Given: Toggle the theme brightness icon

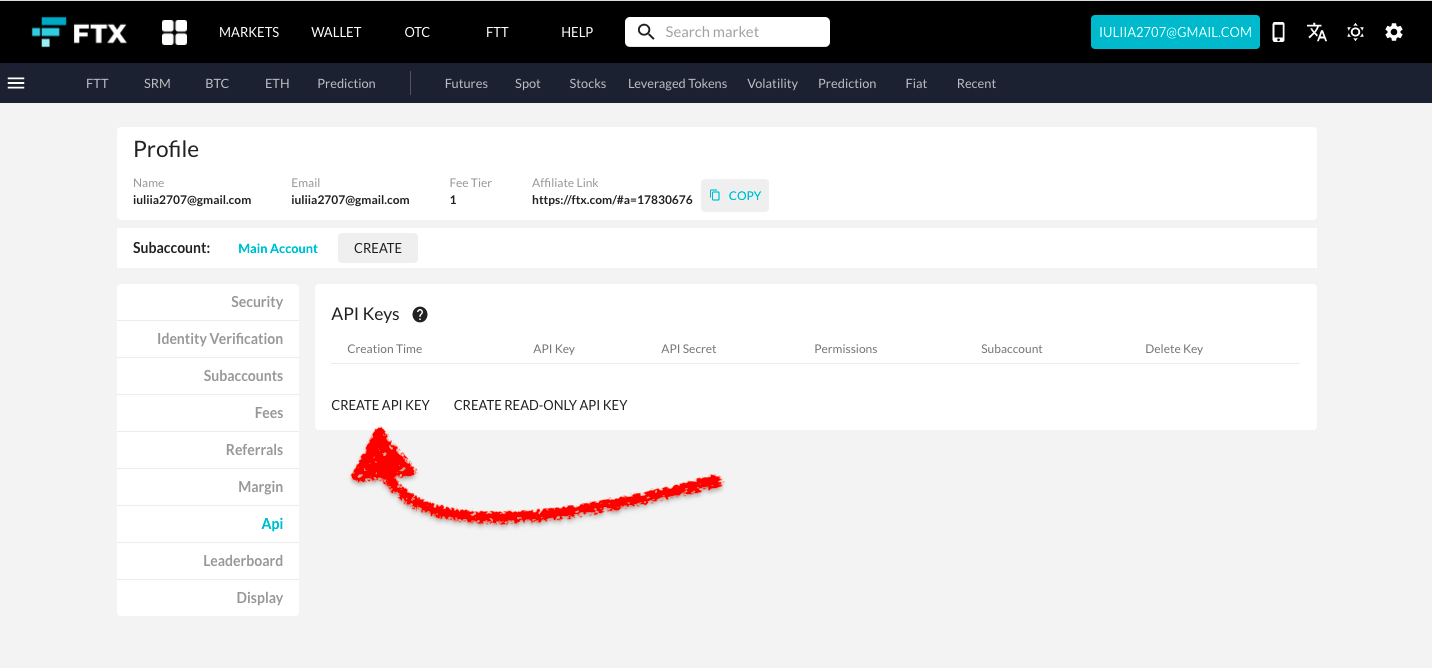Looking at the screenshot, I should (1355, 31).
